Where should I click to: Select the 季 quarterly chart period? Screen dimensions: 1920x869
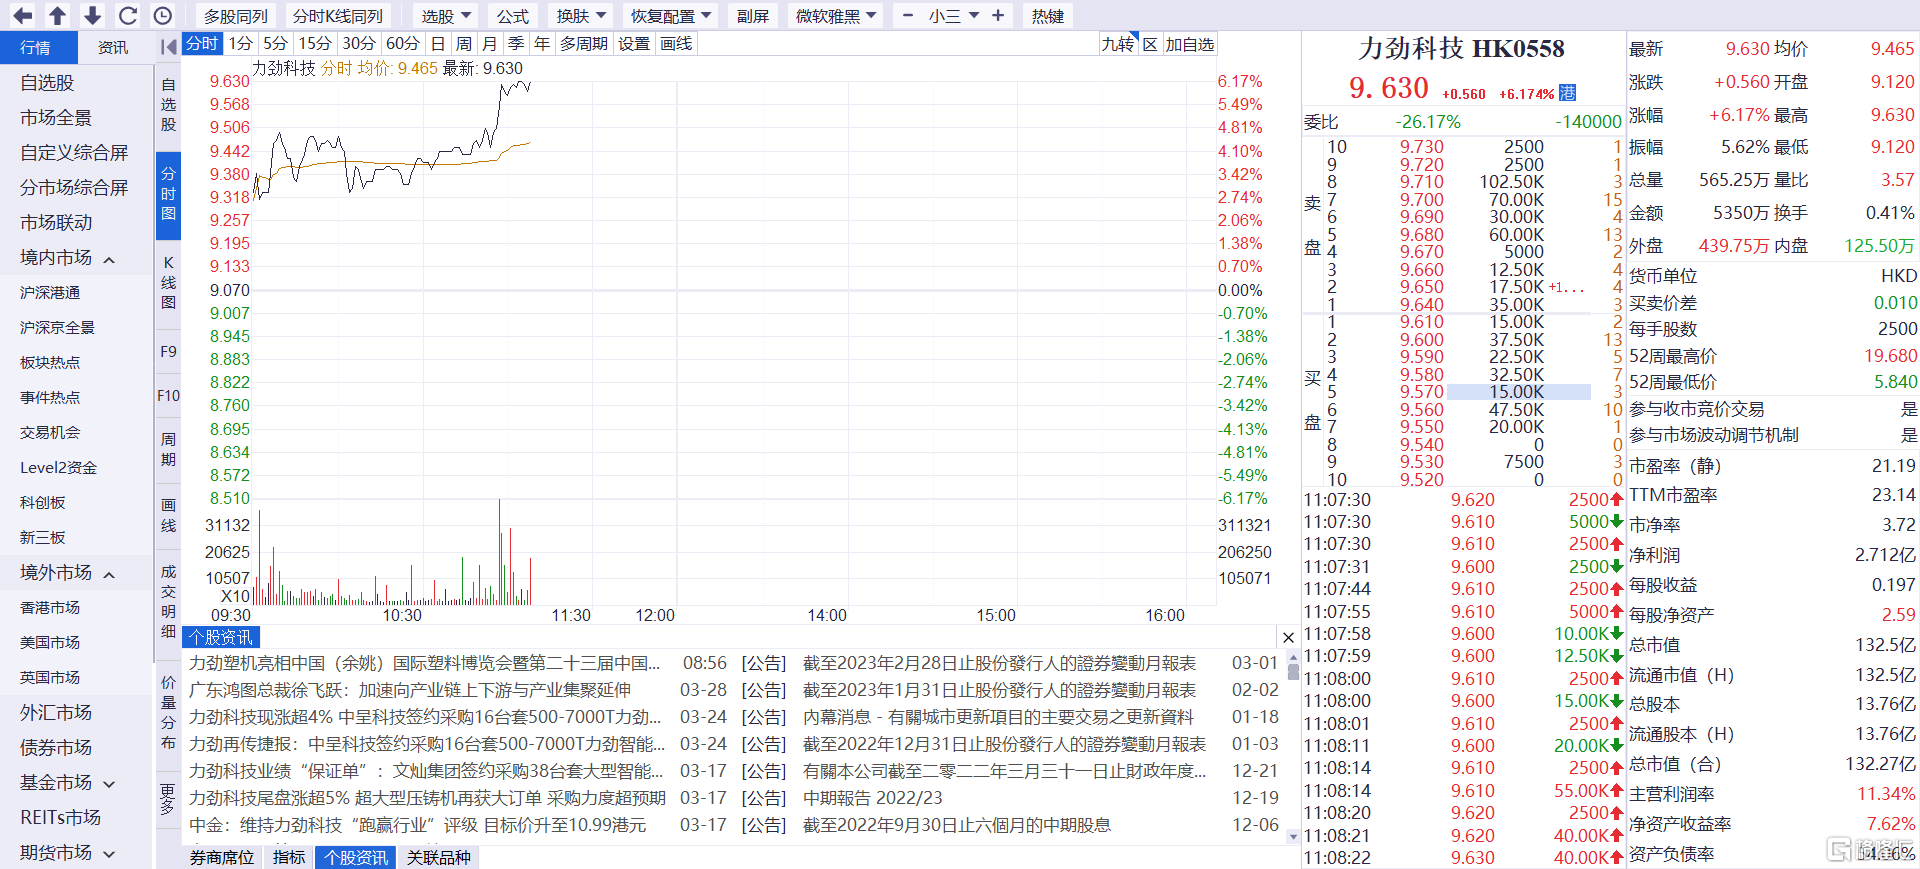tap(516, 44)
